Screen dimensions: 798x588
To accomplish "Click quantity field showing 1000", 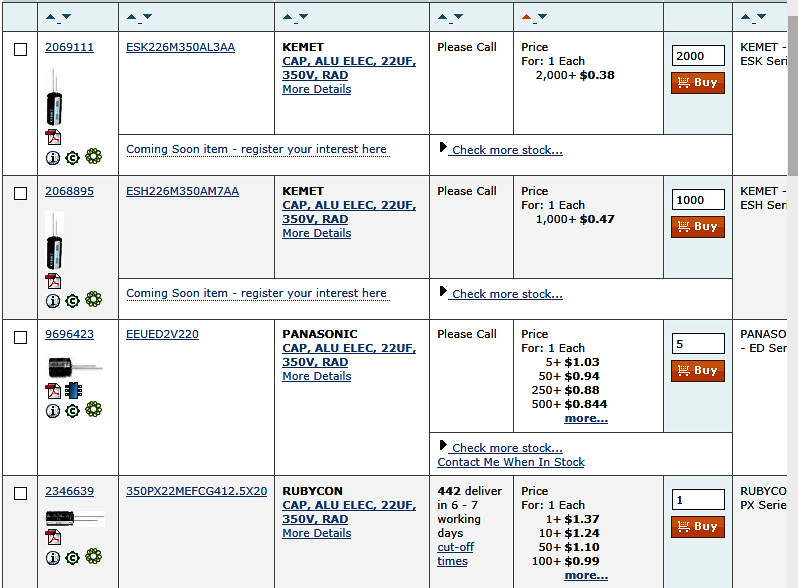I will tap(698, 200).
